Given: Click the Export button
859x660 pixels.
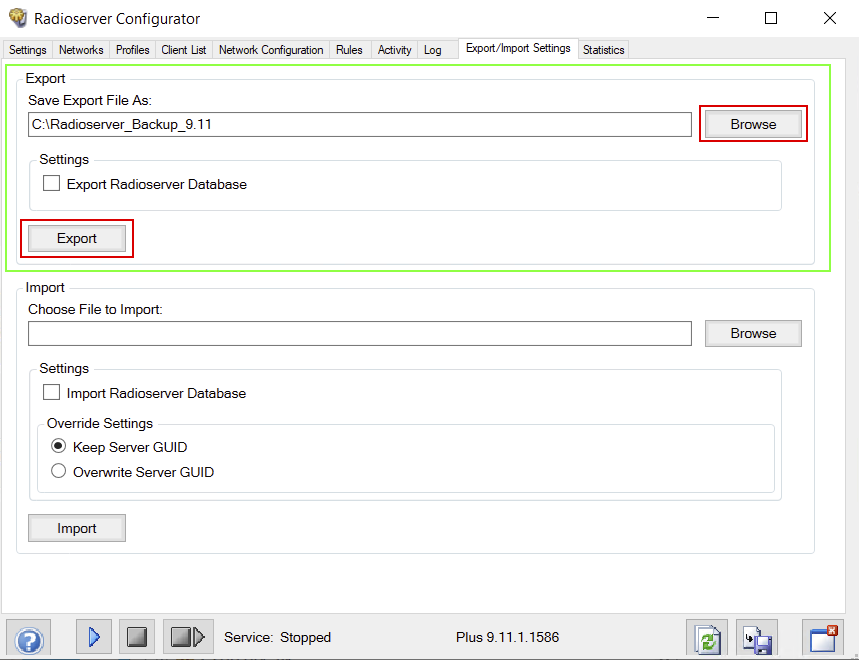Looking at the screenshot, I should 77,238.
